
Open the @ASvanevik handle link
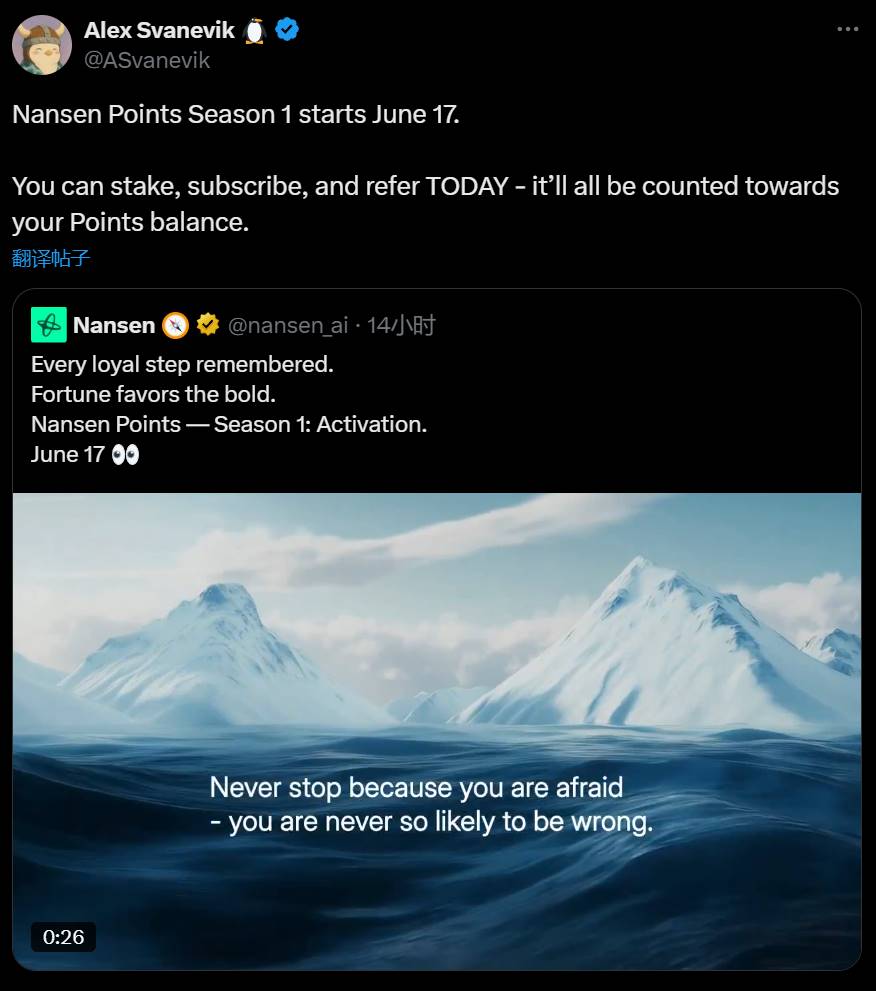pos(147,60)
